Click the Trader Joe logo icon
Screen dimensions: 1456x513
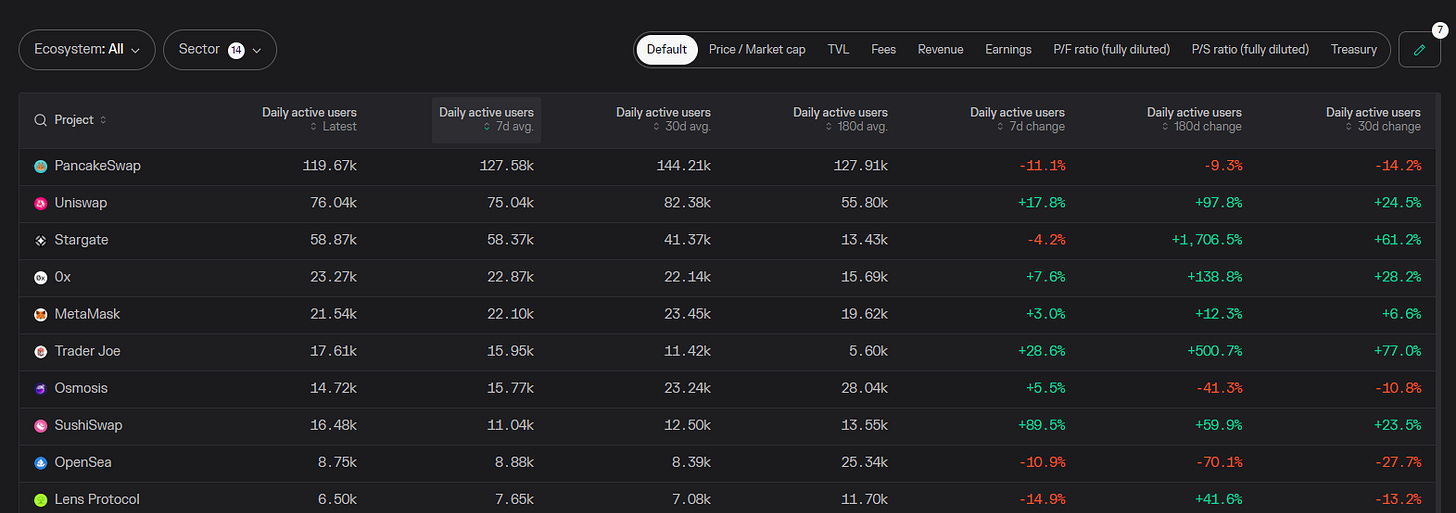coord(41,351)
